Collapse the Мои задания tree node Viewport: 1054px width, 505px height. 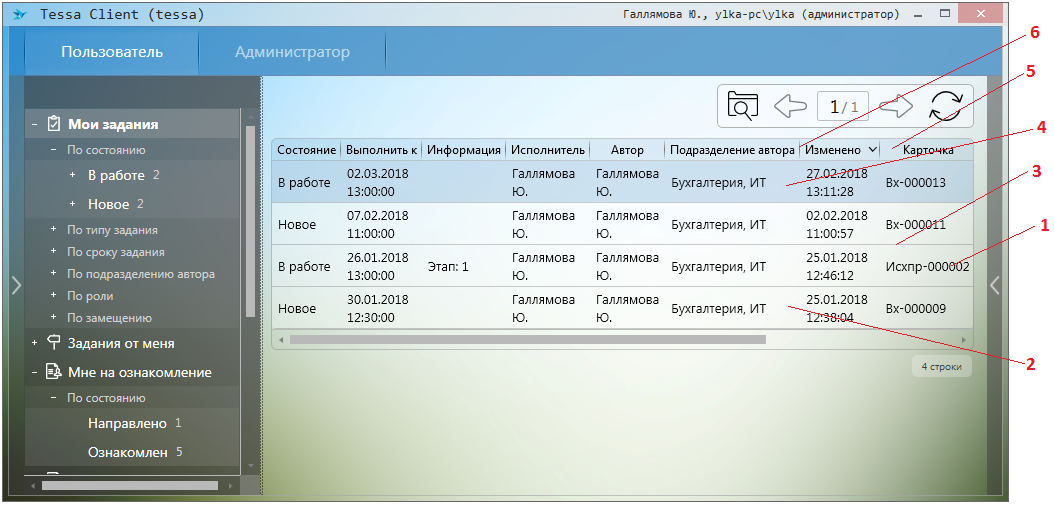click(35, 125)
